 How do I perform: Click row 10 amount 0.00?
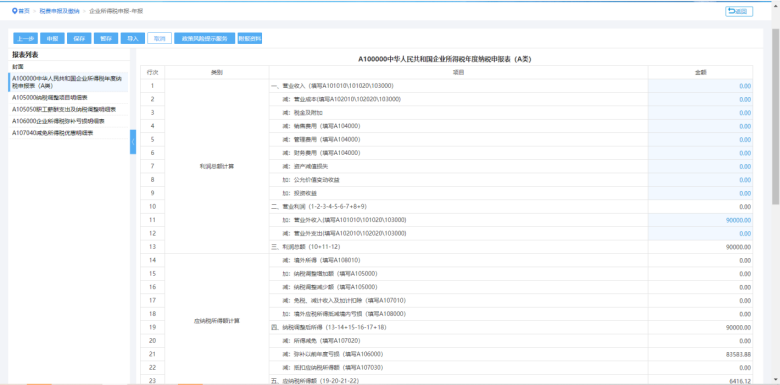[x=745, y=206]
